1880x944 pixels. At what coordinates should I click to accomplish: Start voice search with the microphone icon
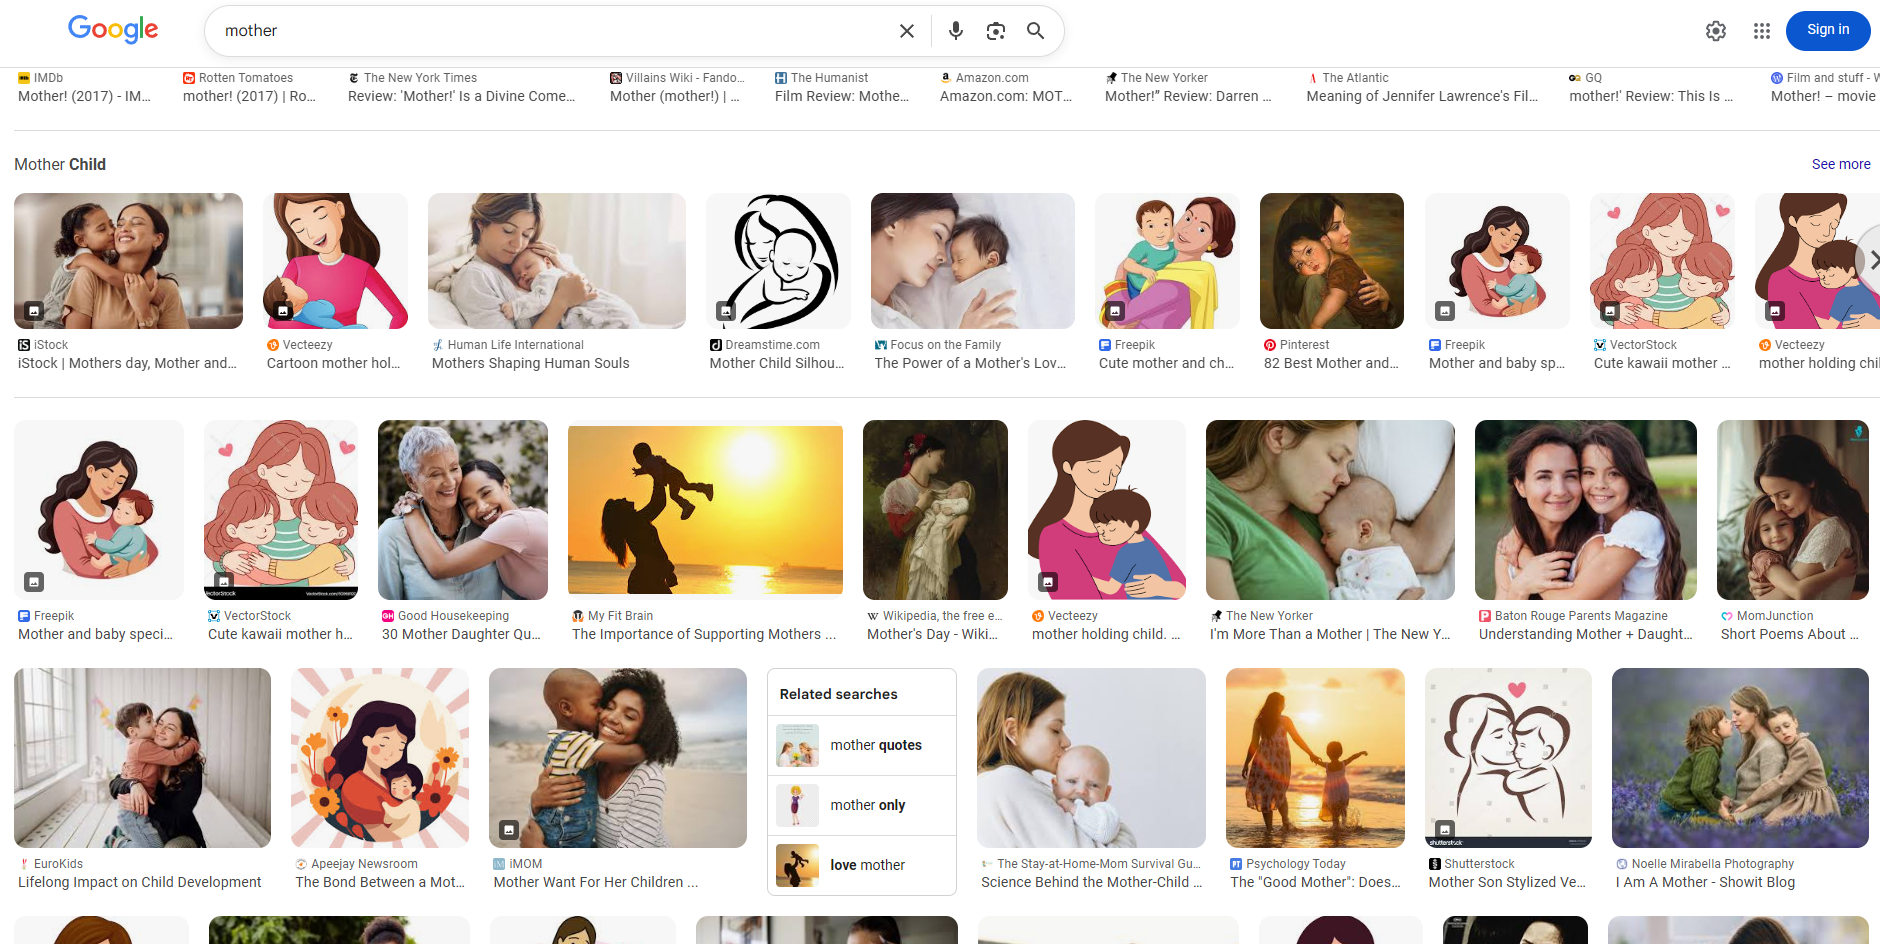coord(956,31)
